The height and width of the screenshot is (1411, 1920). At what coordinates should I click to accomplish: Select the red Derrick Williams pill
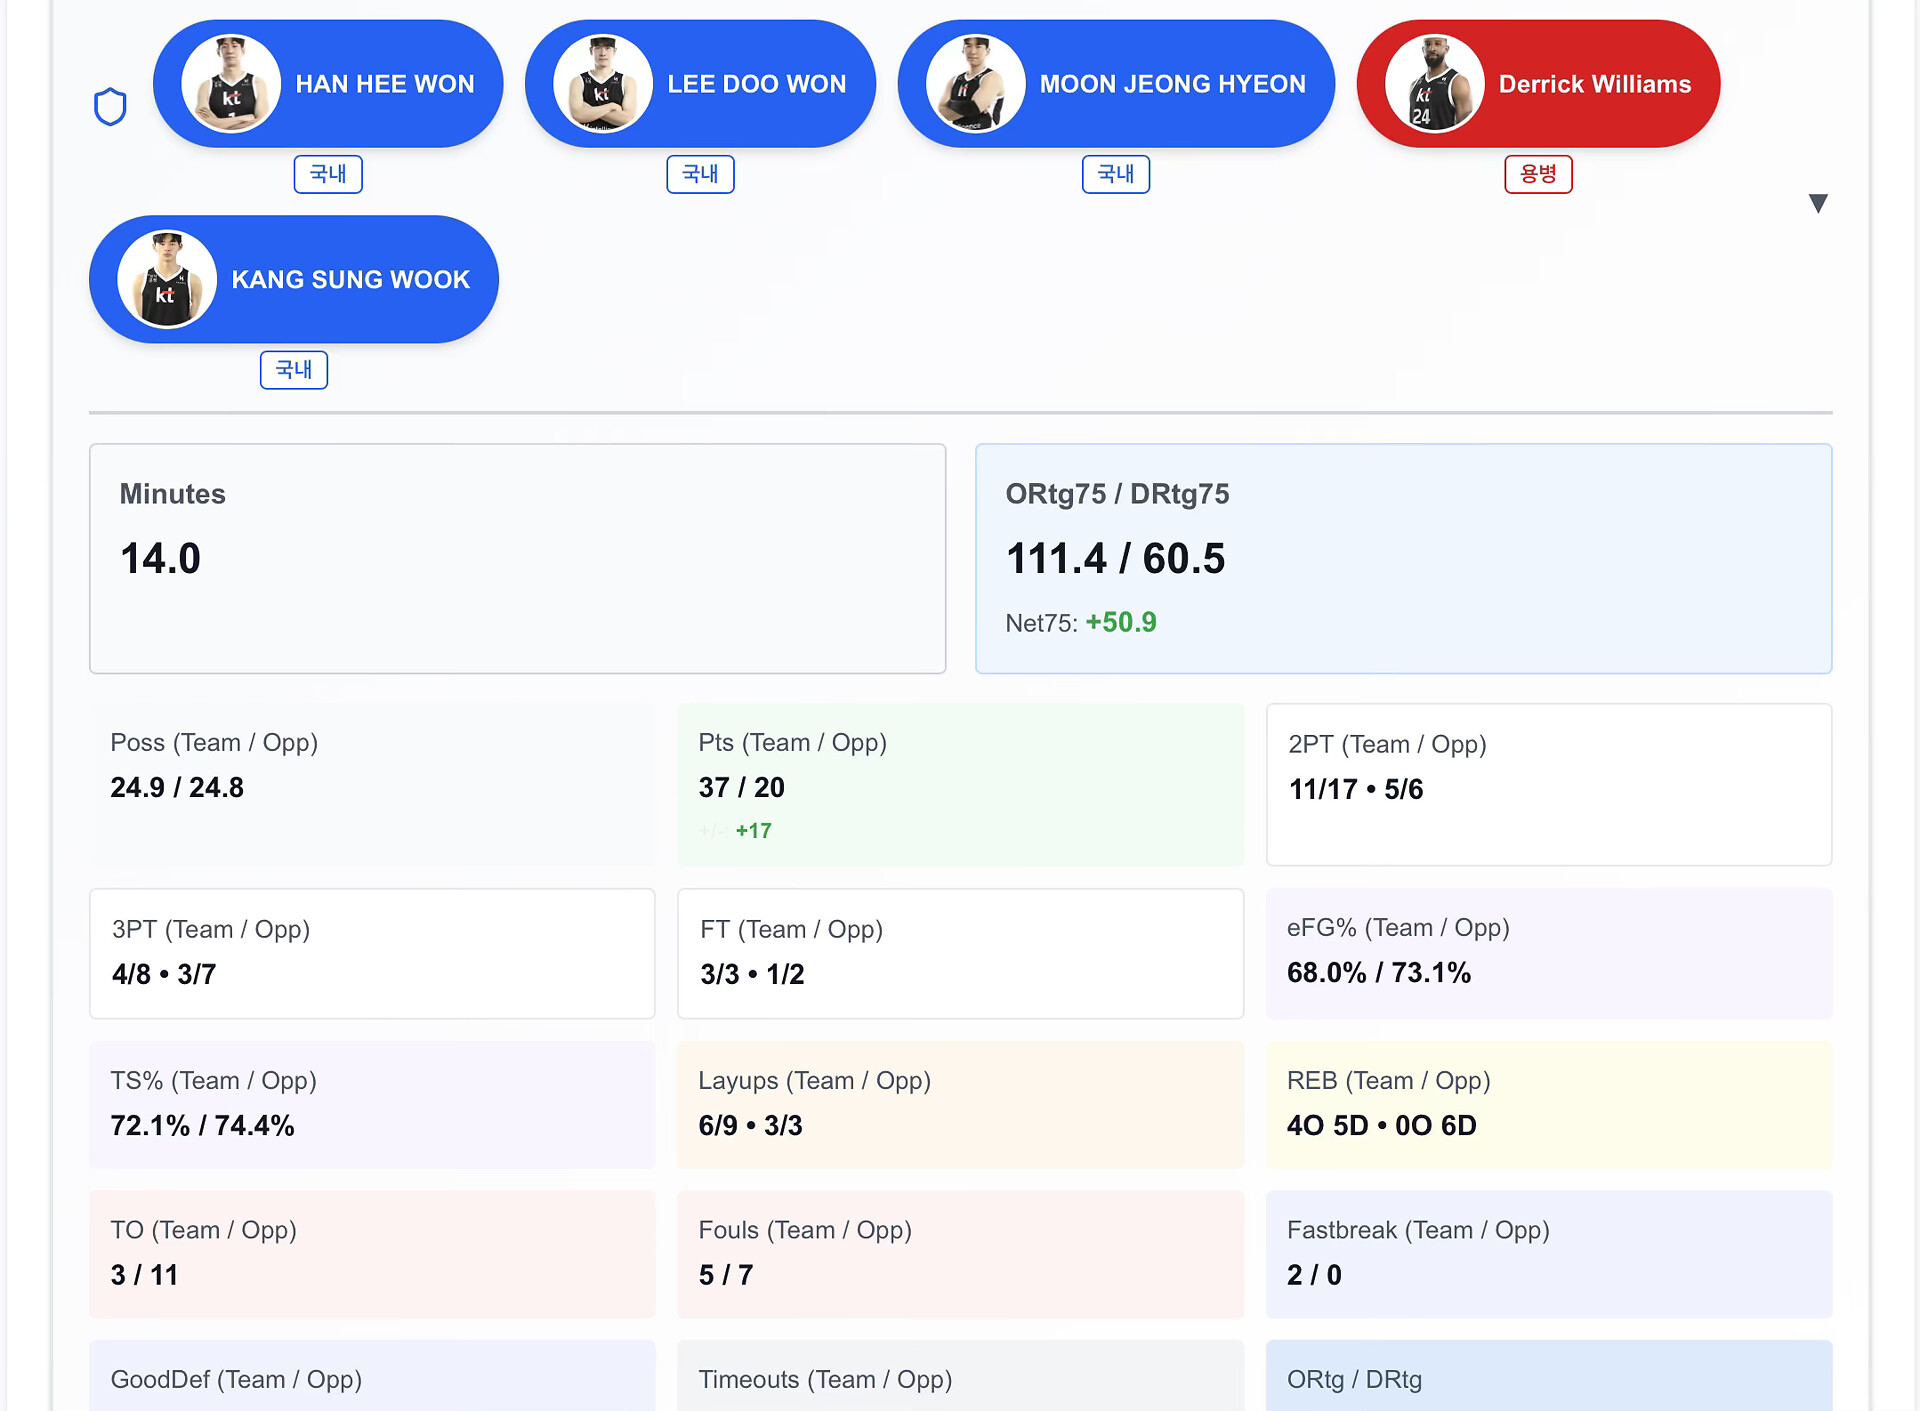click(1594, 84)
